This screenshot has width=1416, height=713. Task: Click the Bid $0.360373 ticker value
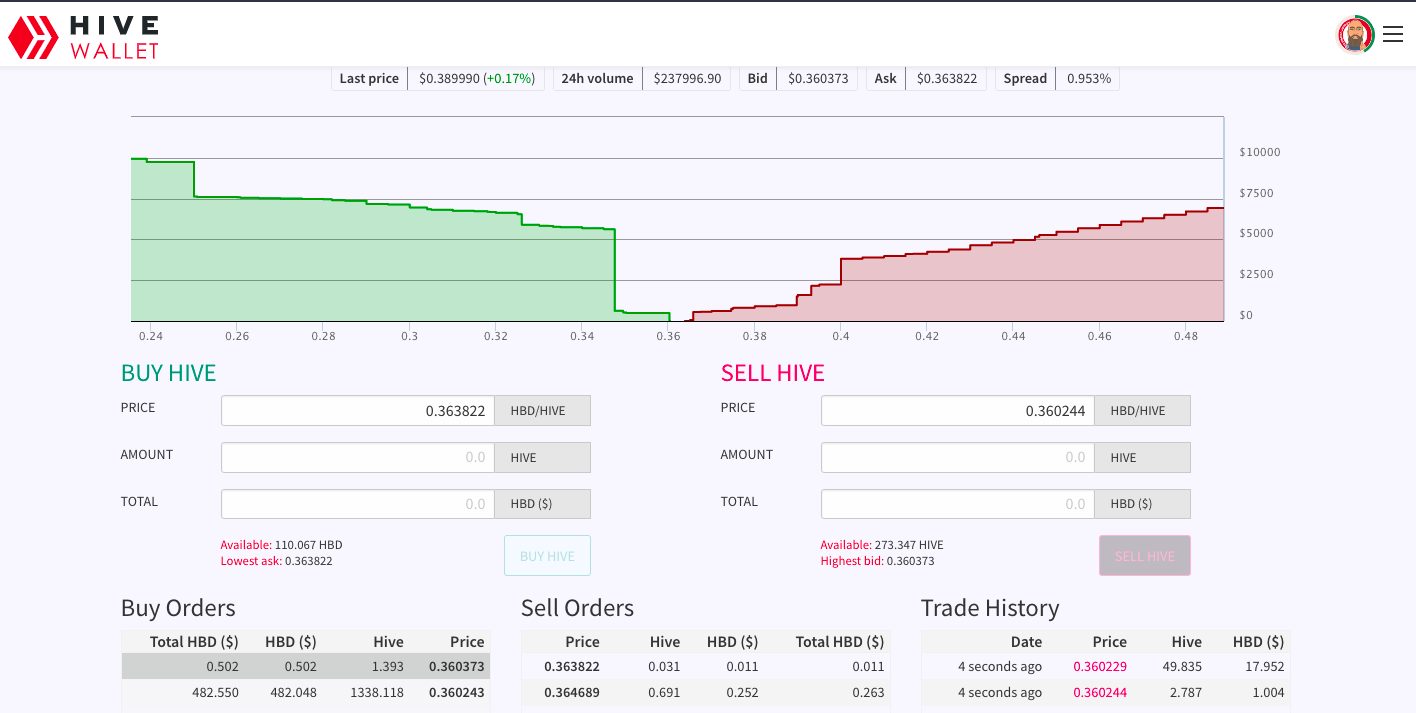tap(817, 79)
